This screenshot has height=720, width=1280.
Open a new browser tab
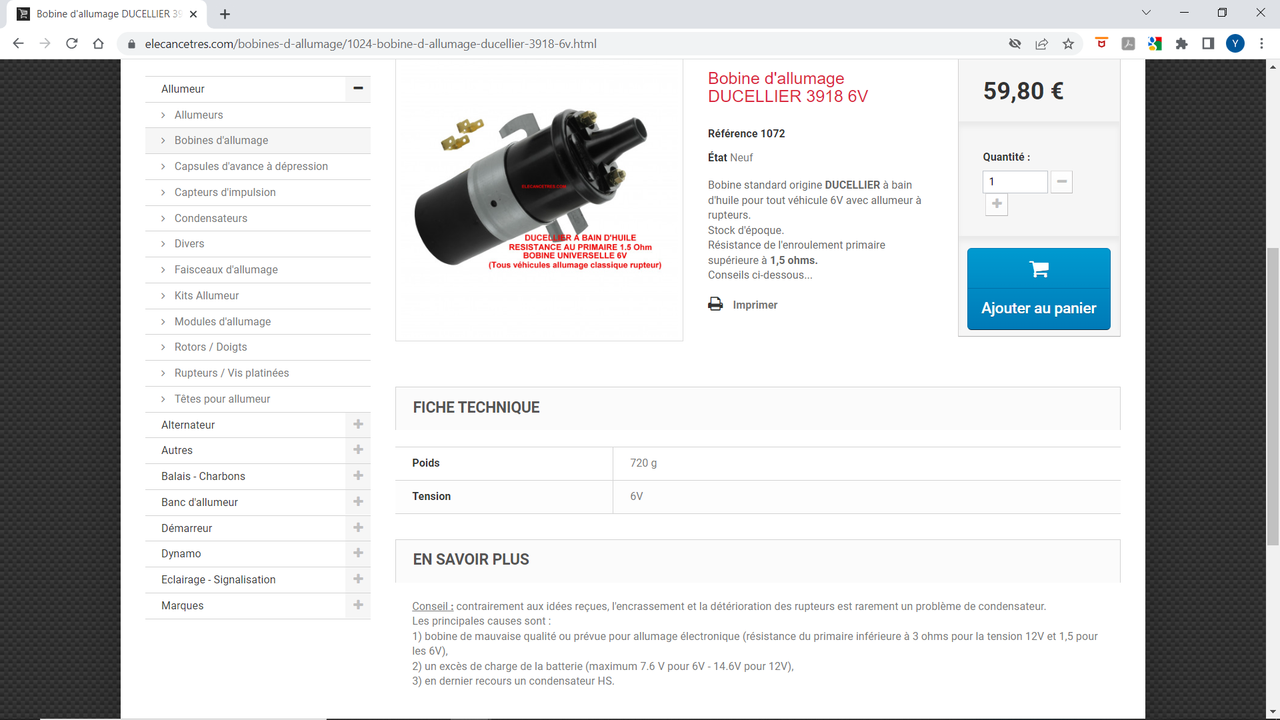click(225, 14)
